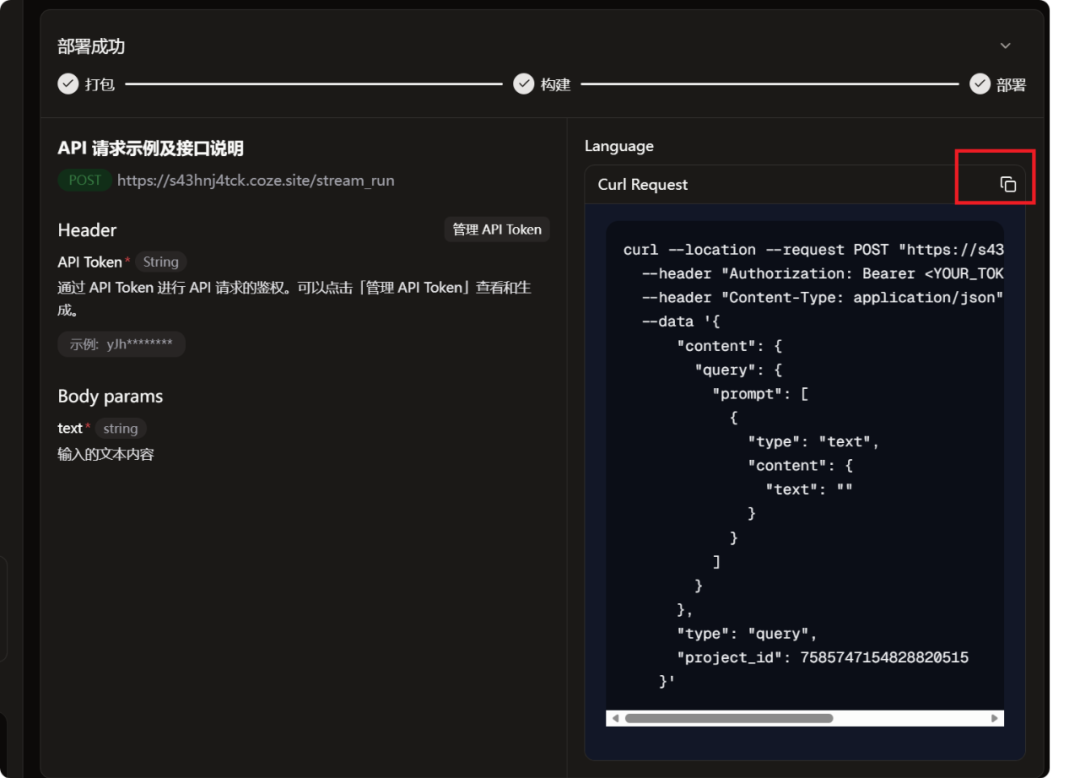Click the 构建 step checkmark icon
The width and height of the screenshot is (1080, 778).
(x=524, y=84)
